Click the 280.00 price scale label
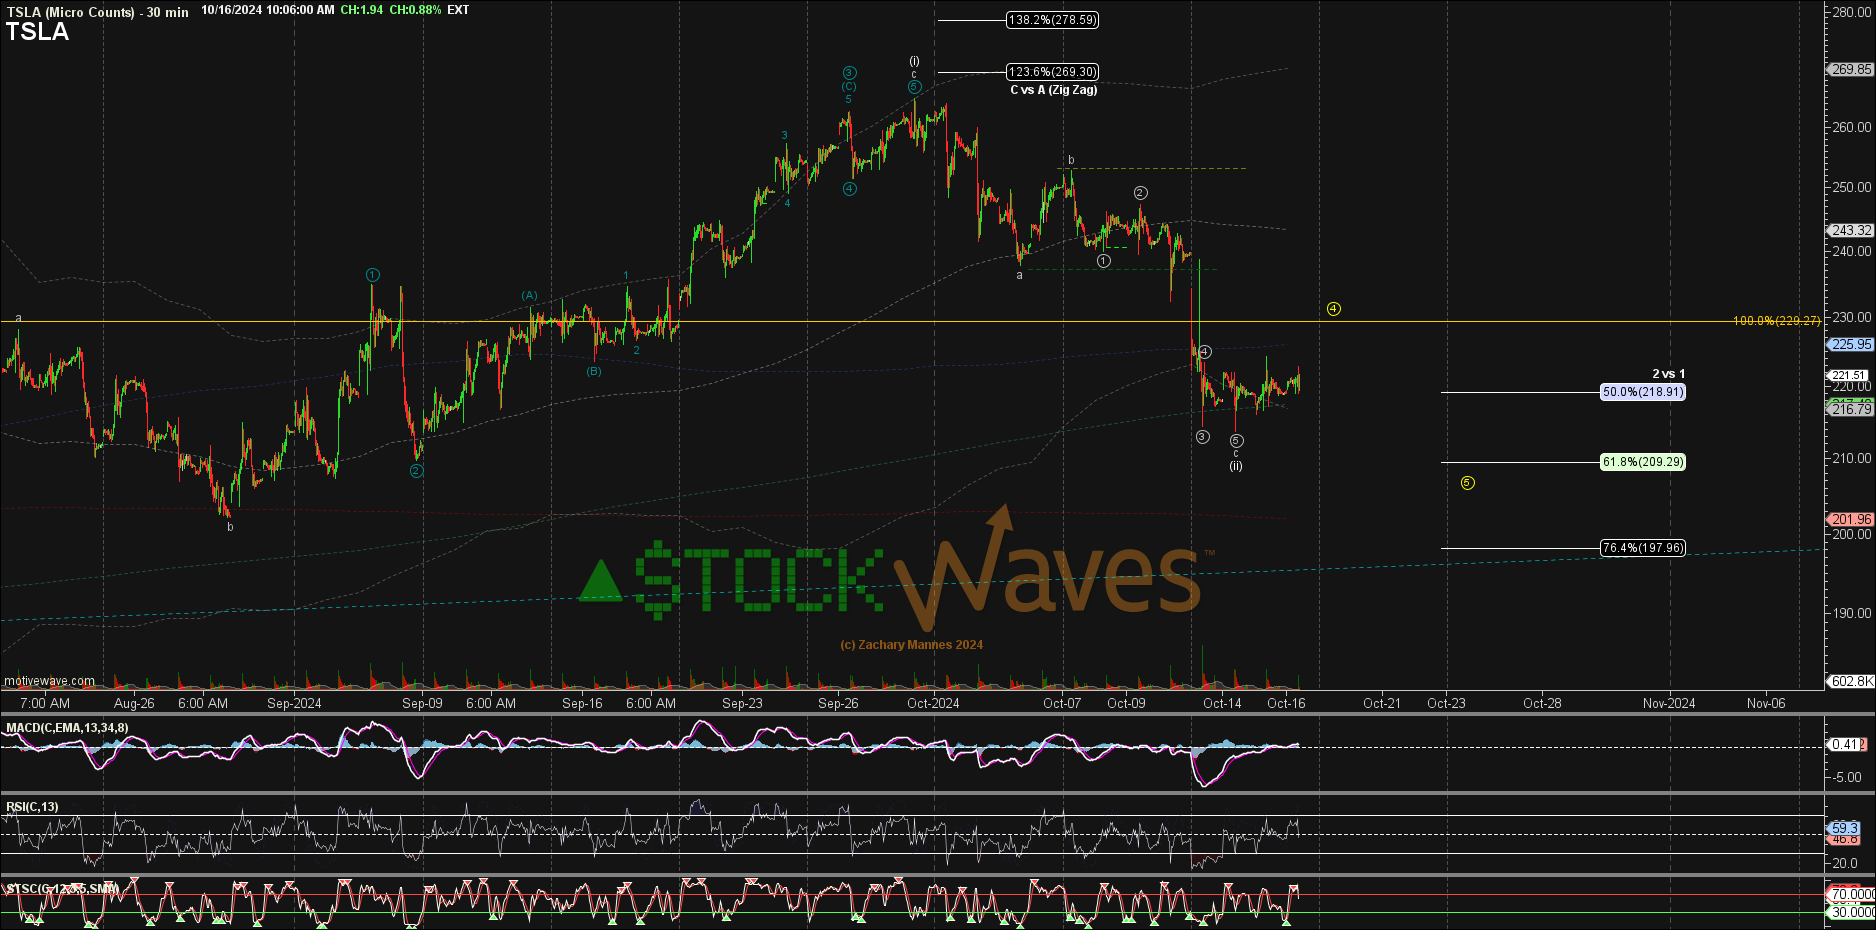The image size is (1876, 930). (x=1852, y=13)
